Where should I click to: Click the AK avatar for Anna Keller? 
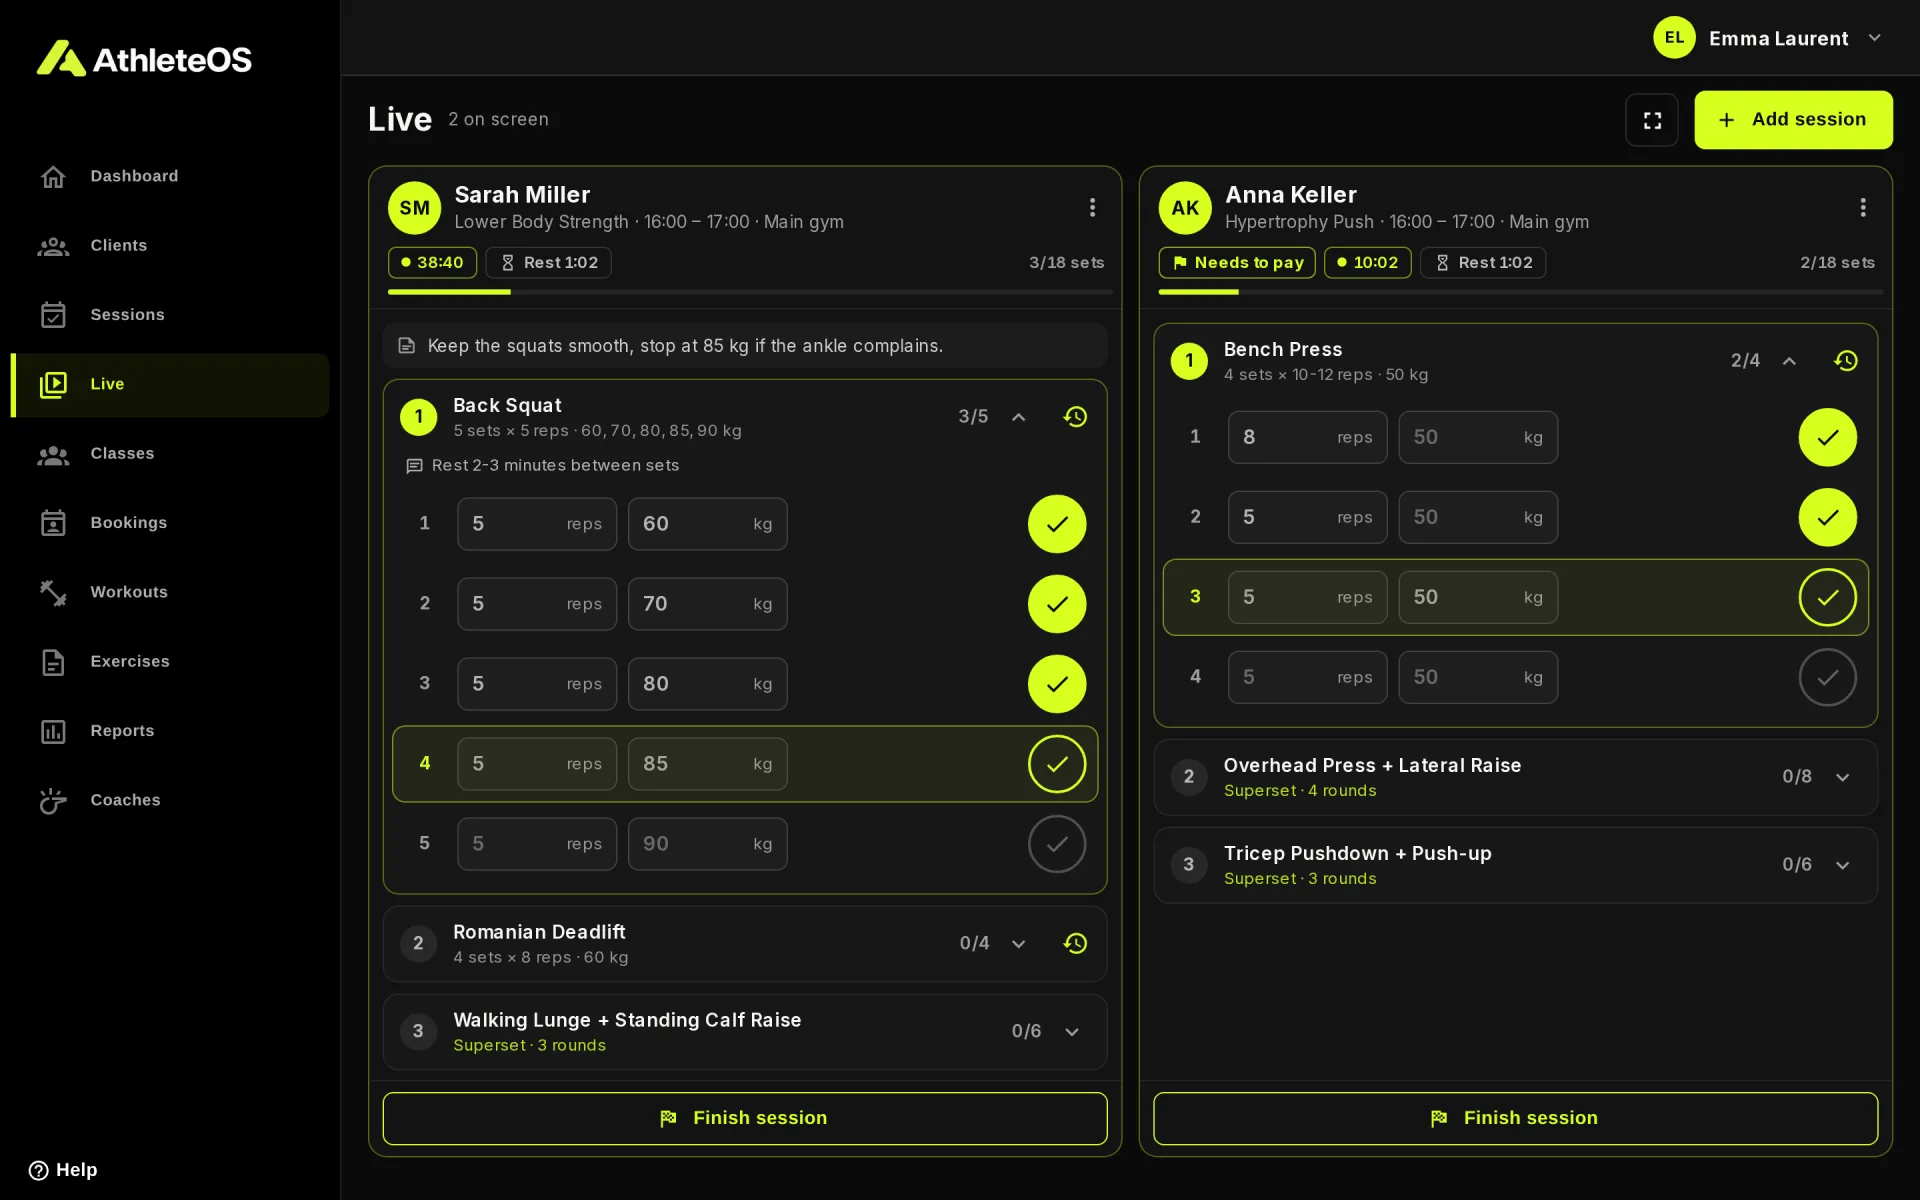(x=1185, y=207)
